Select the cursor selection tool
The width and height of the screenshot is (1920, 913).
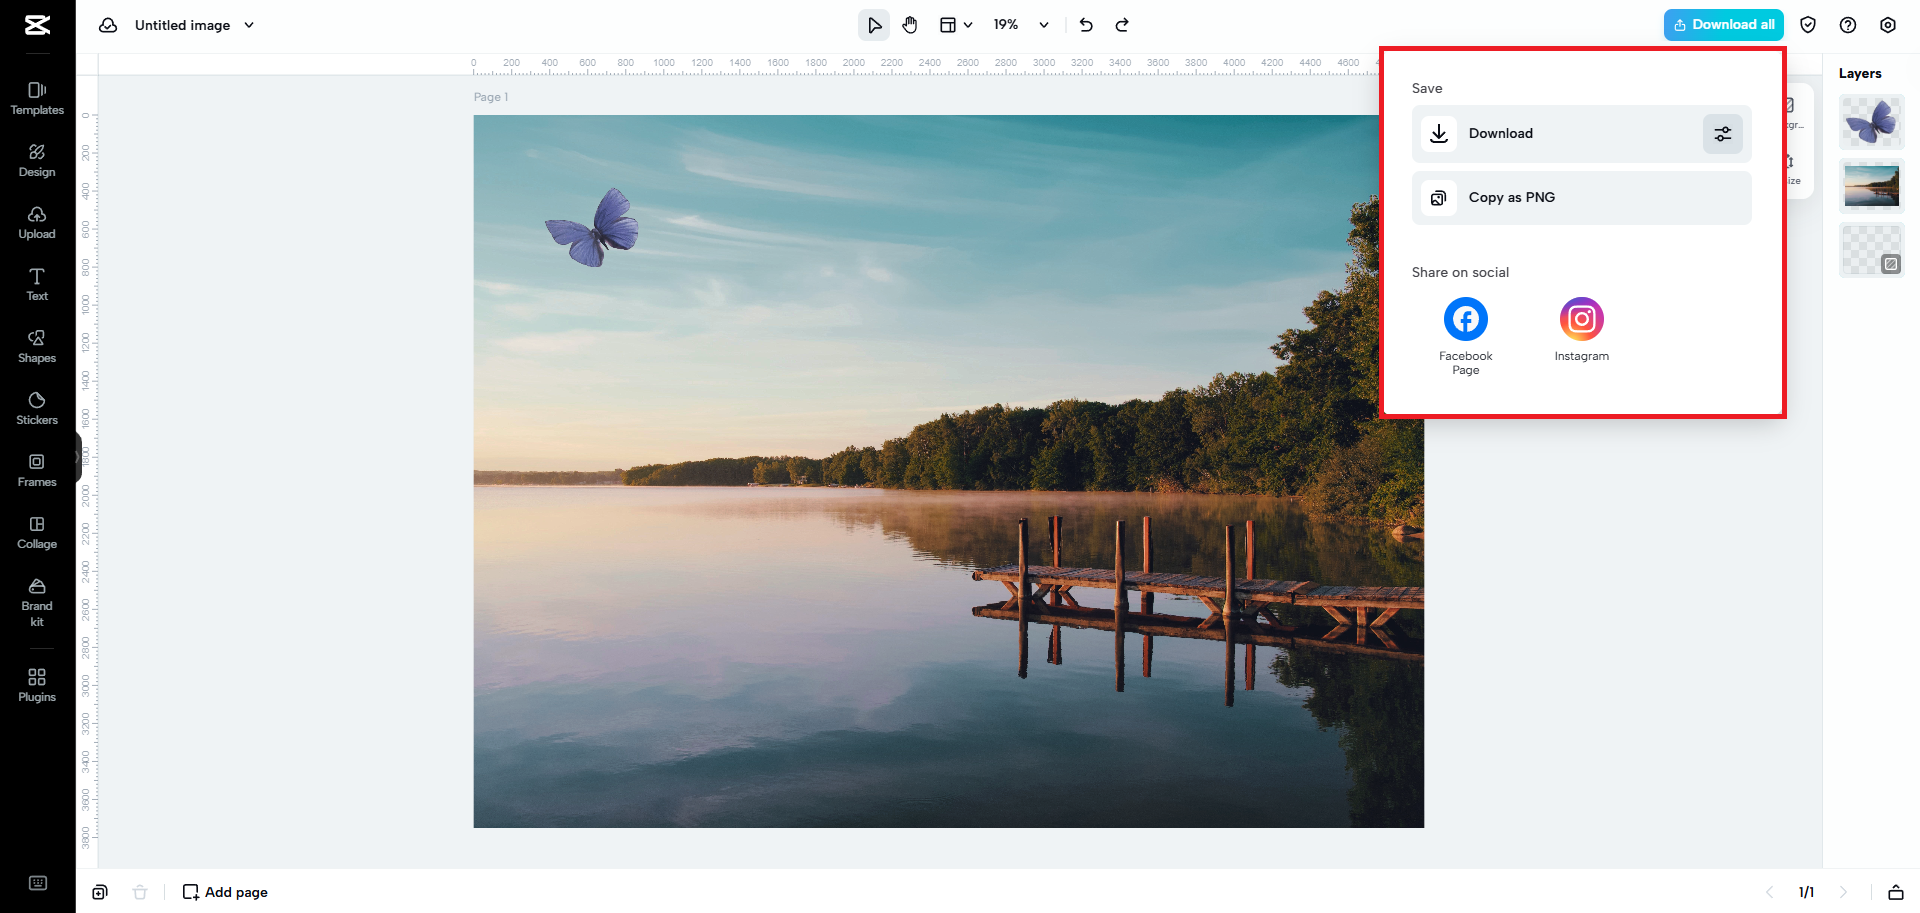[x=874, y=24]
